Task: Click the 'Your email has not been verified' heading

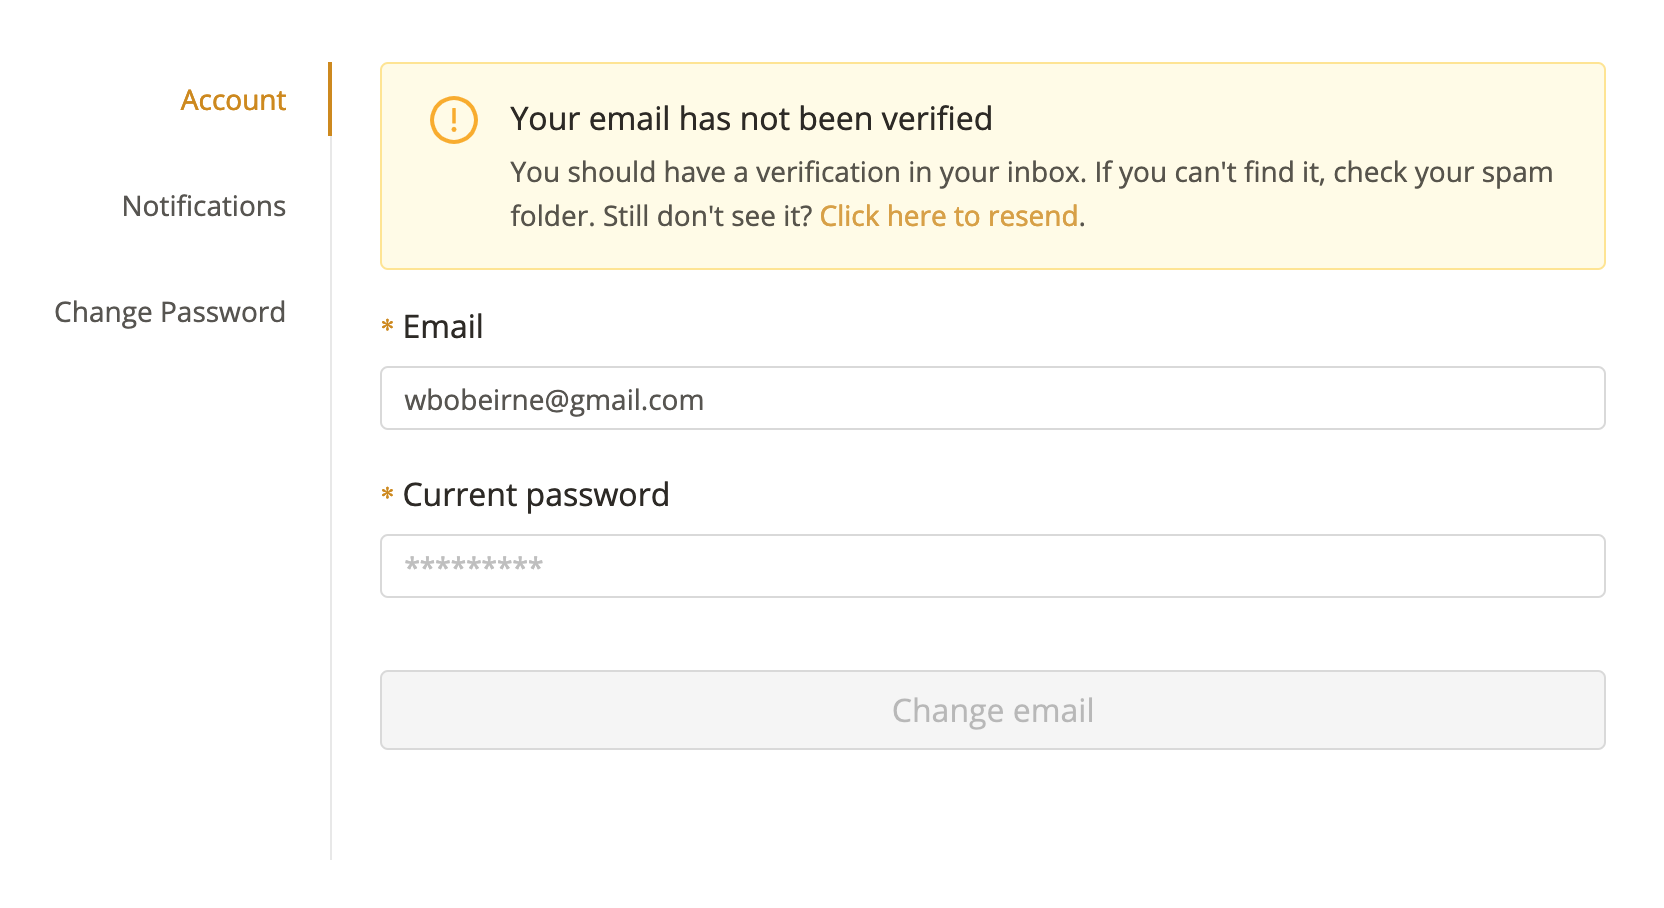Action: click(751, 119)
